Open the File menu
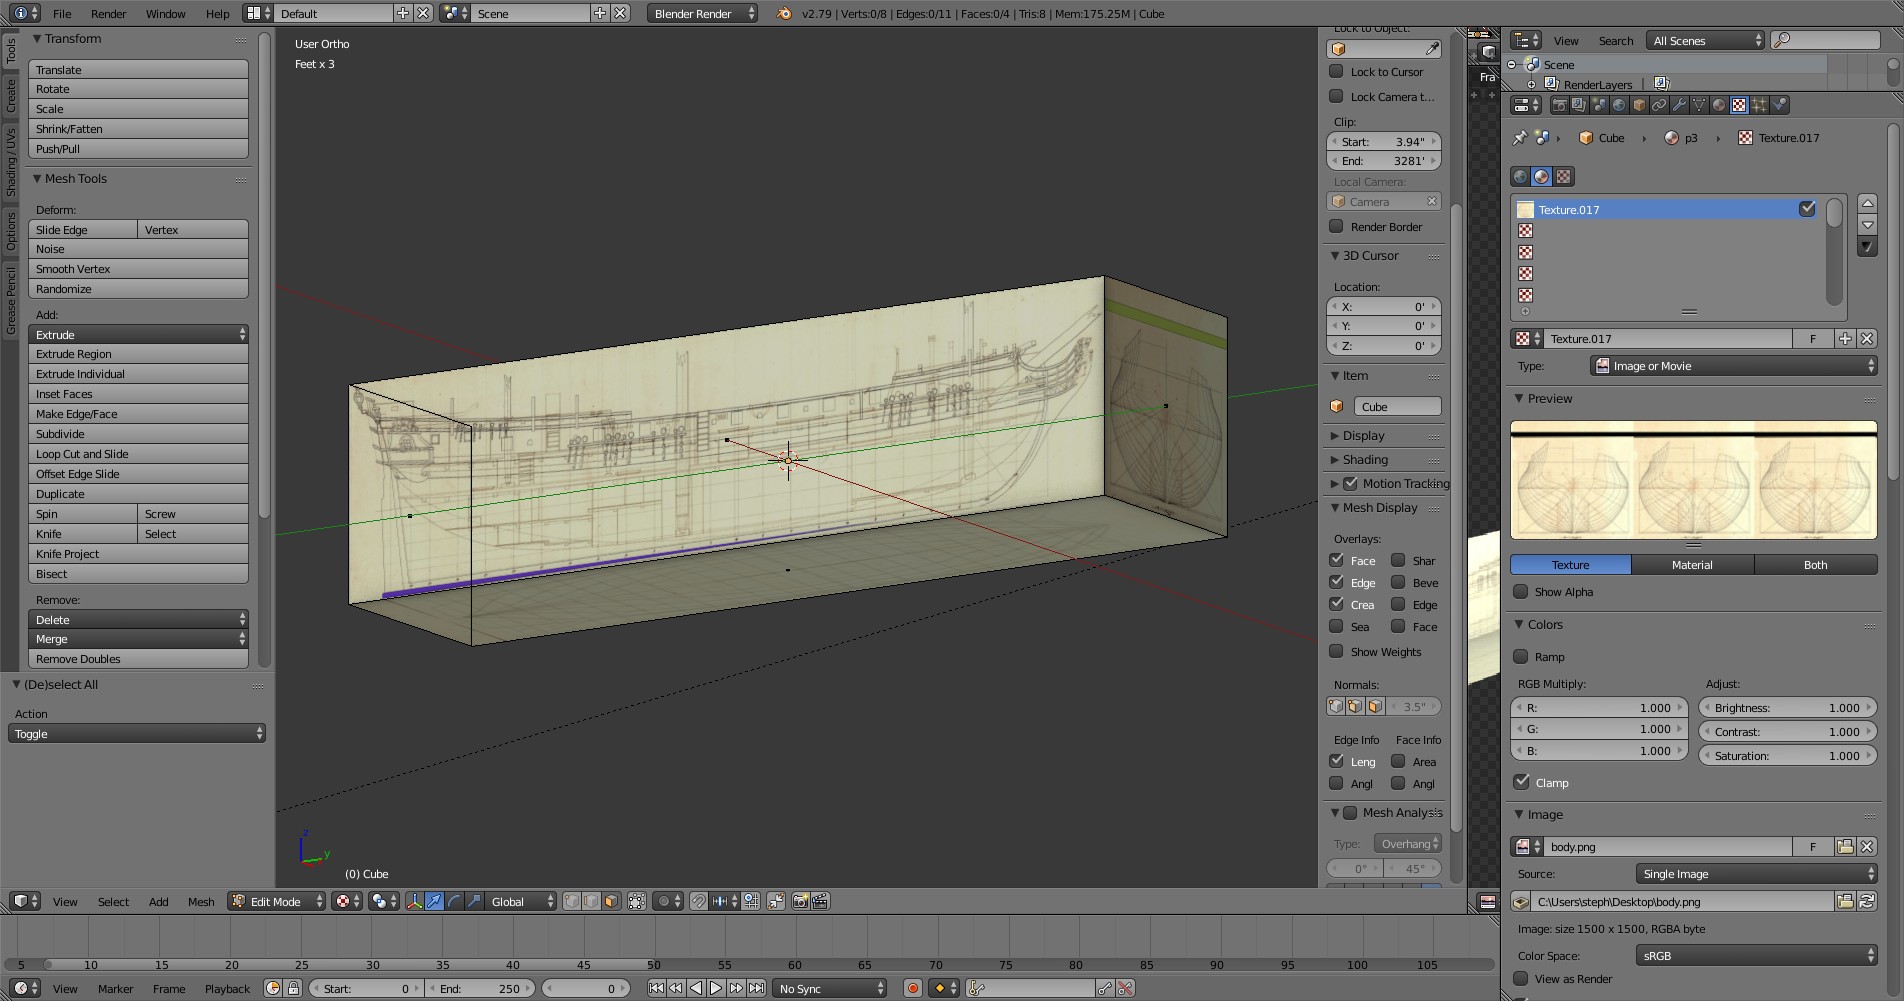 pyautogui.click(x=62, y=14)
